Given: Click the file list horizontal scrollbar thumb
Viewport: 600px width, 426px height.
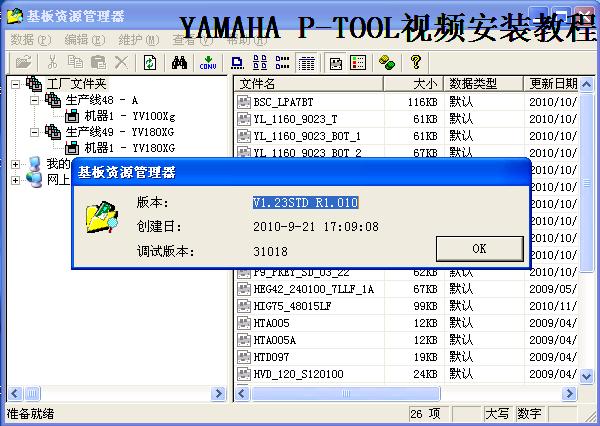Looking at the screenshot, I should coord(345,393).
